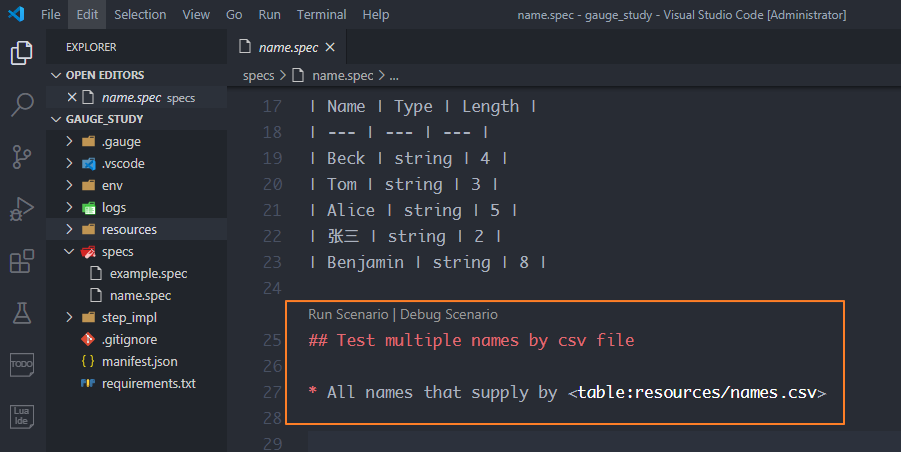Open the Extensions view icon
The width and height of the screenshot is (901, 452).
[x=22, y=261]
